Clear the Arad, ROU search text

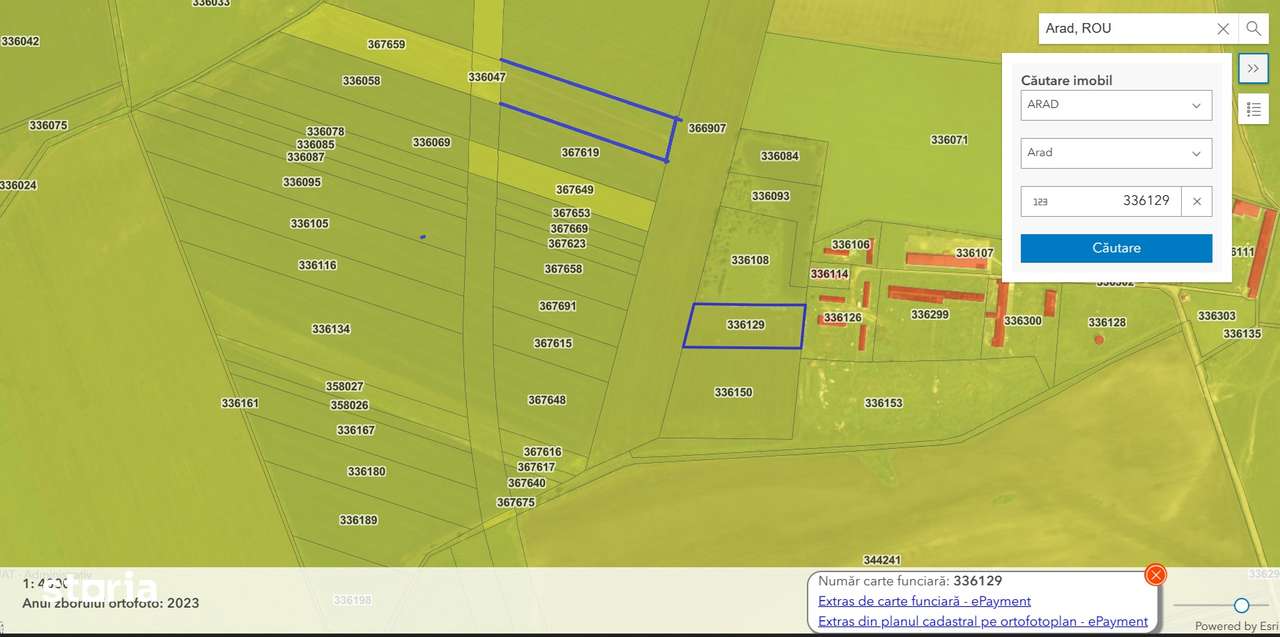tap(1223, 29)
